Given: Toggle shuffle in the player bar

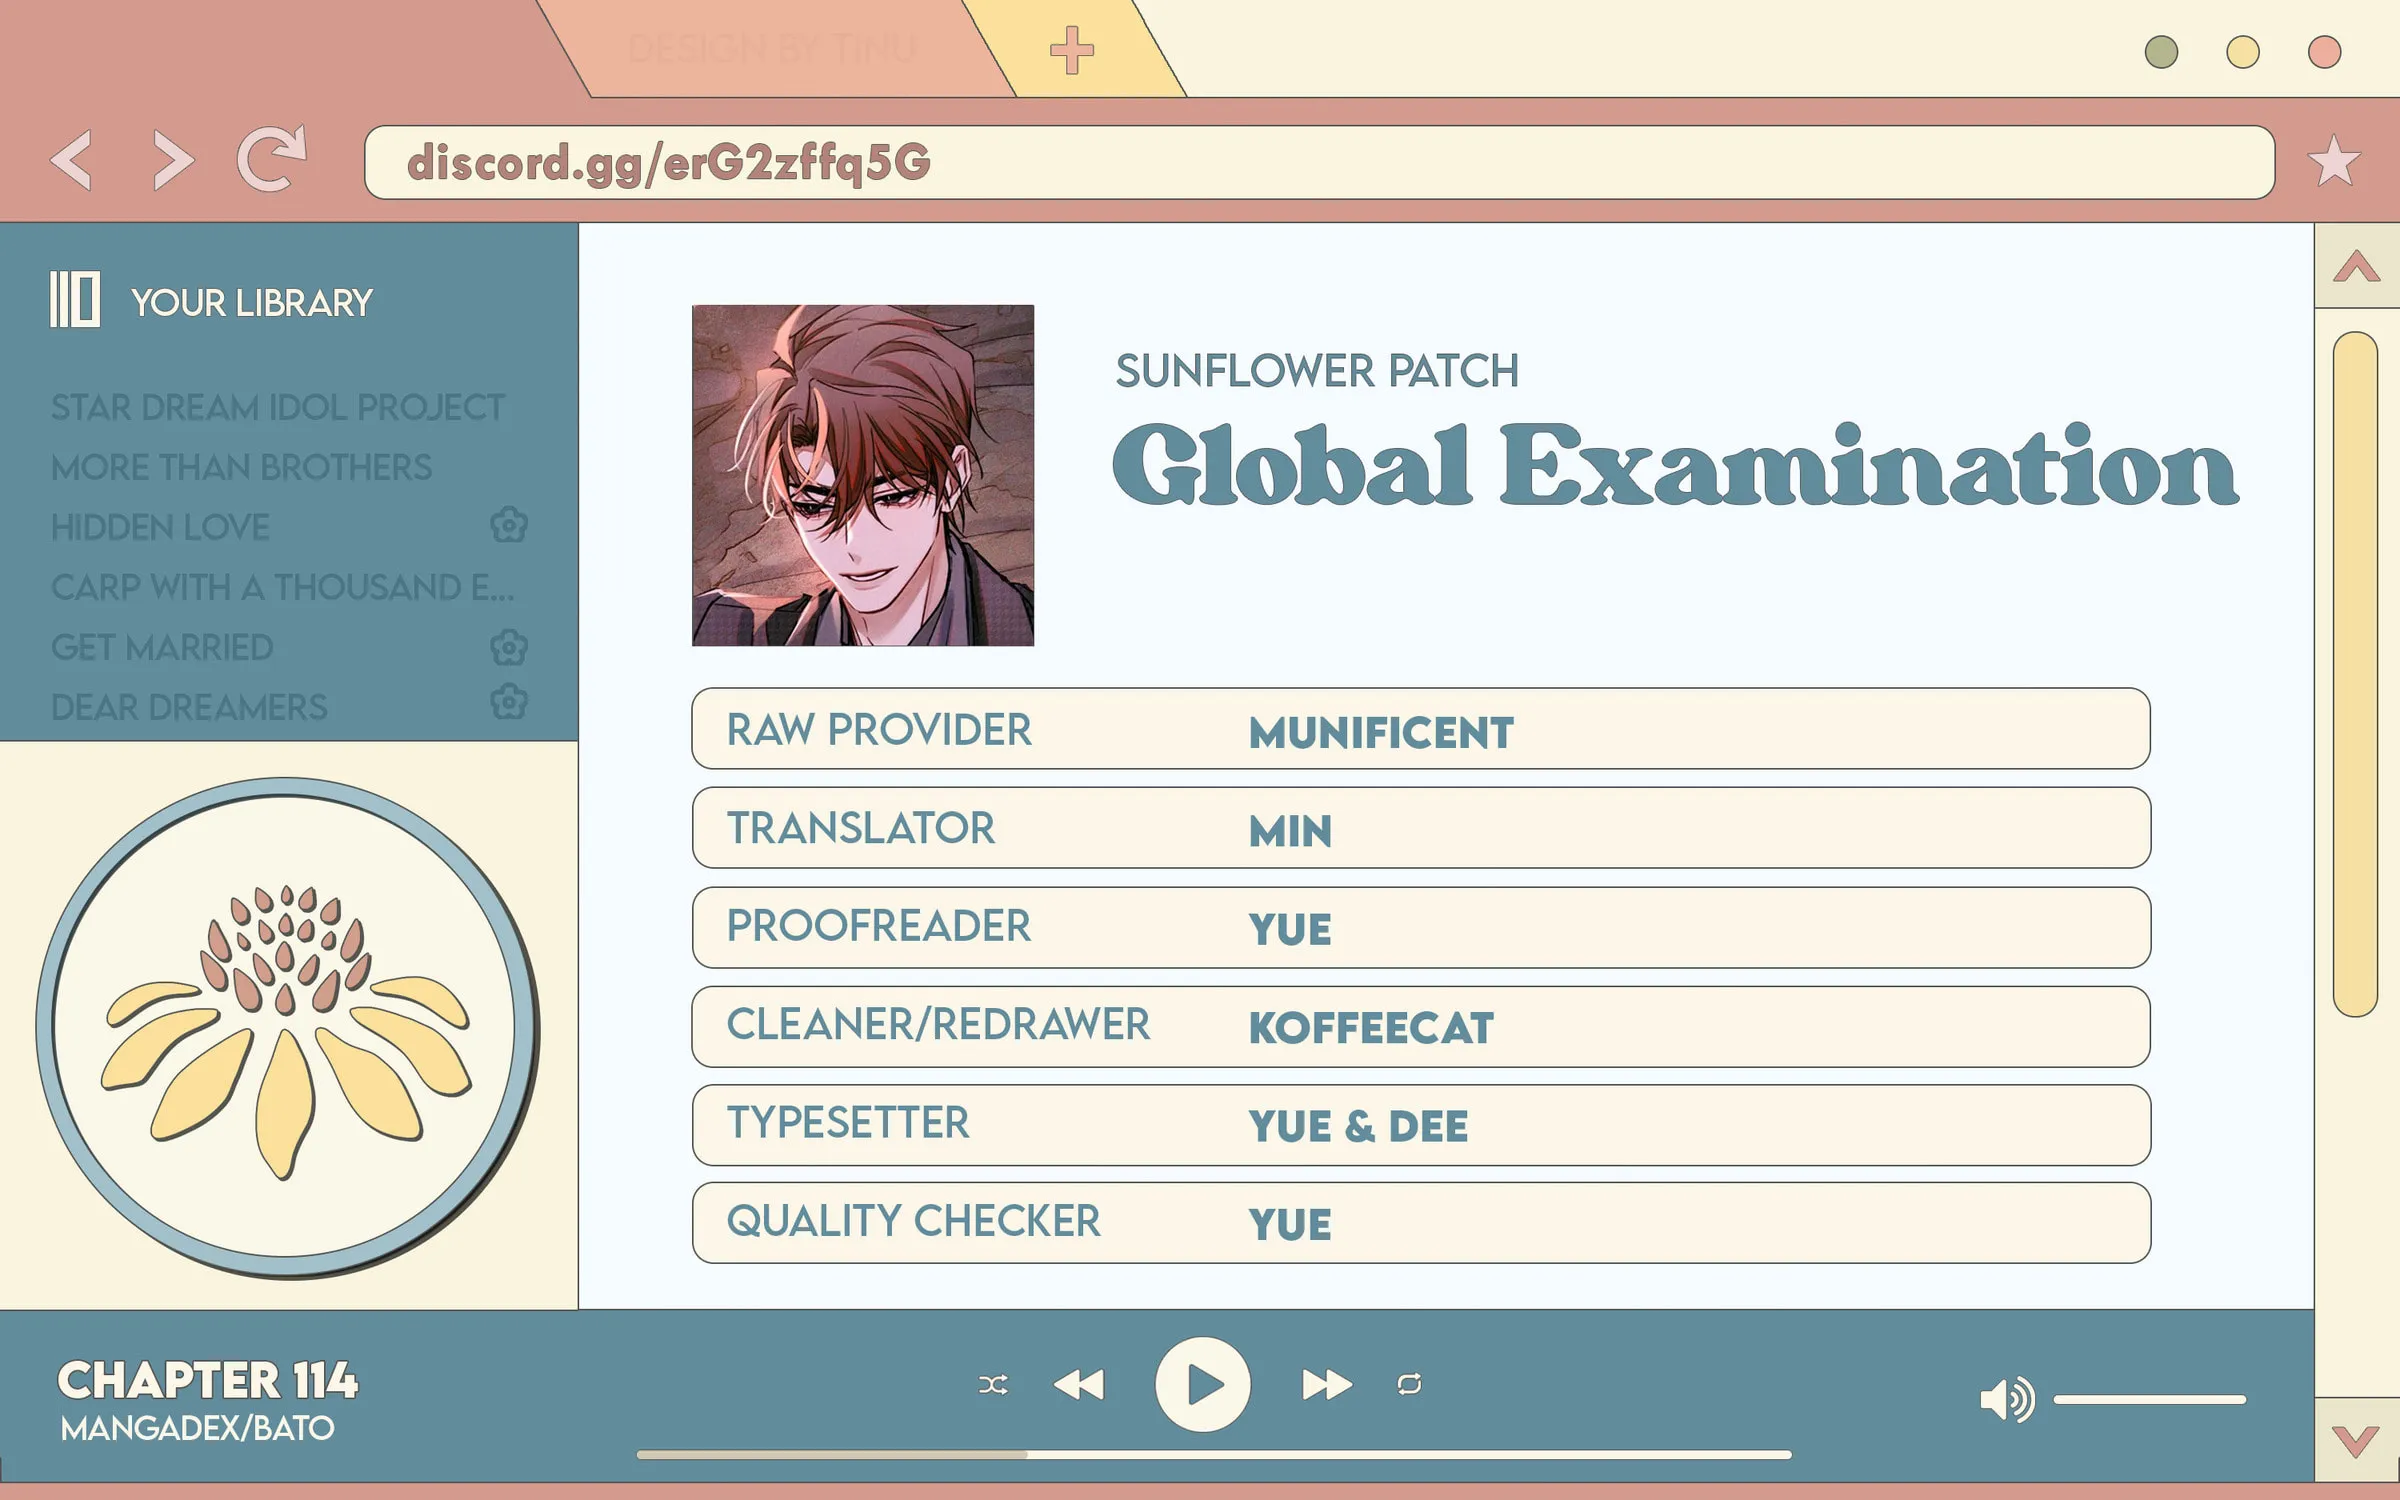Looking at the screenshot, I should [993, 1385].
